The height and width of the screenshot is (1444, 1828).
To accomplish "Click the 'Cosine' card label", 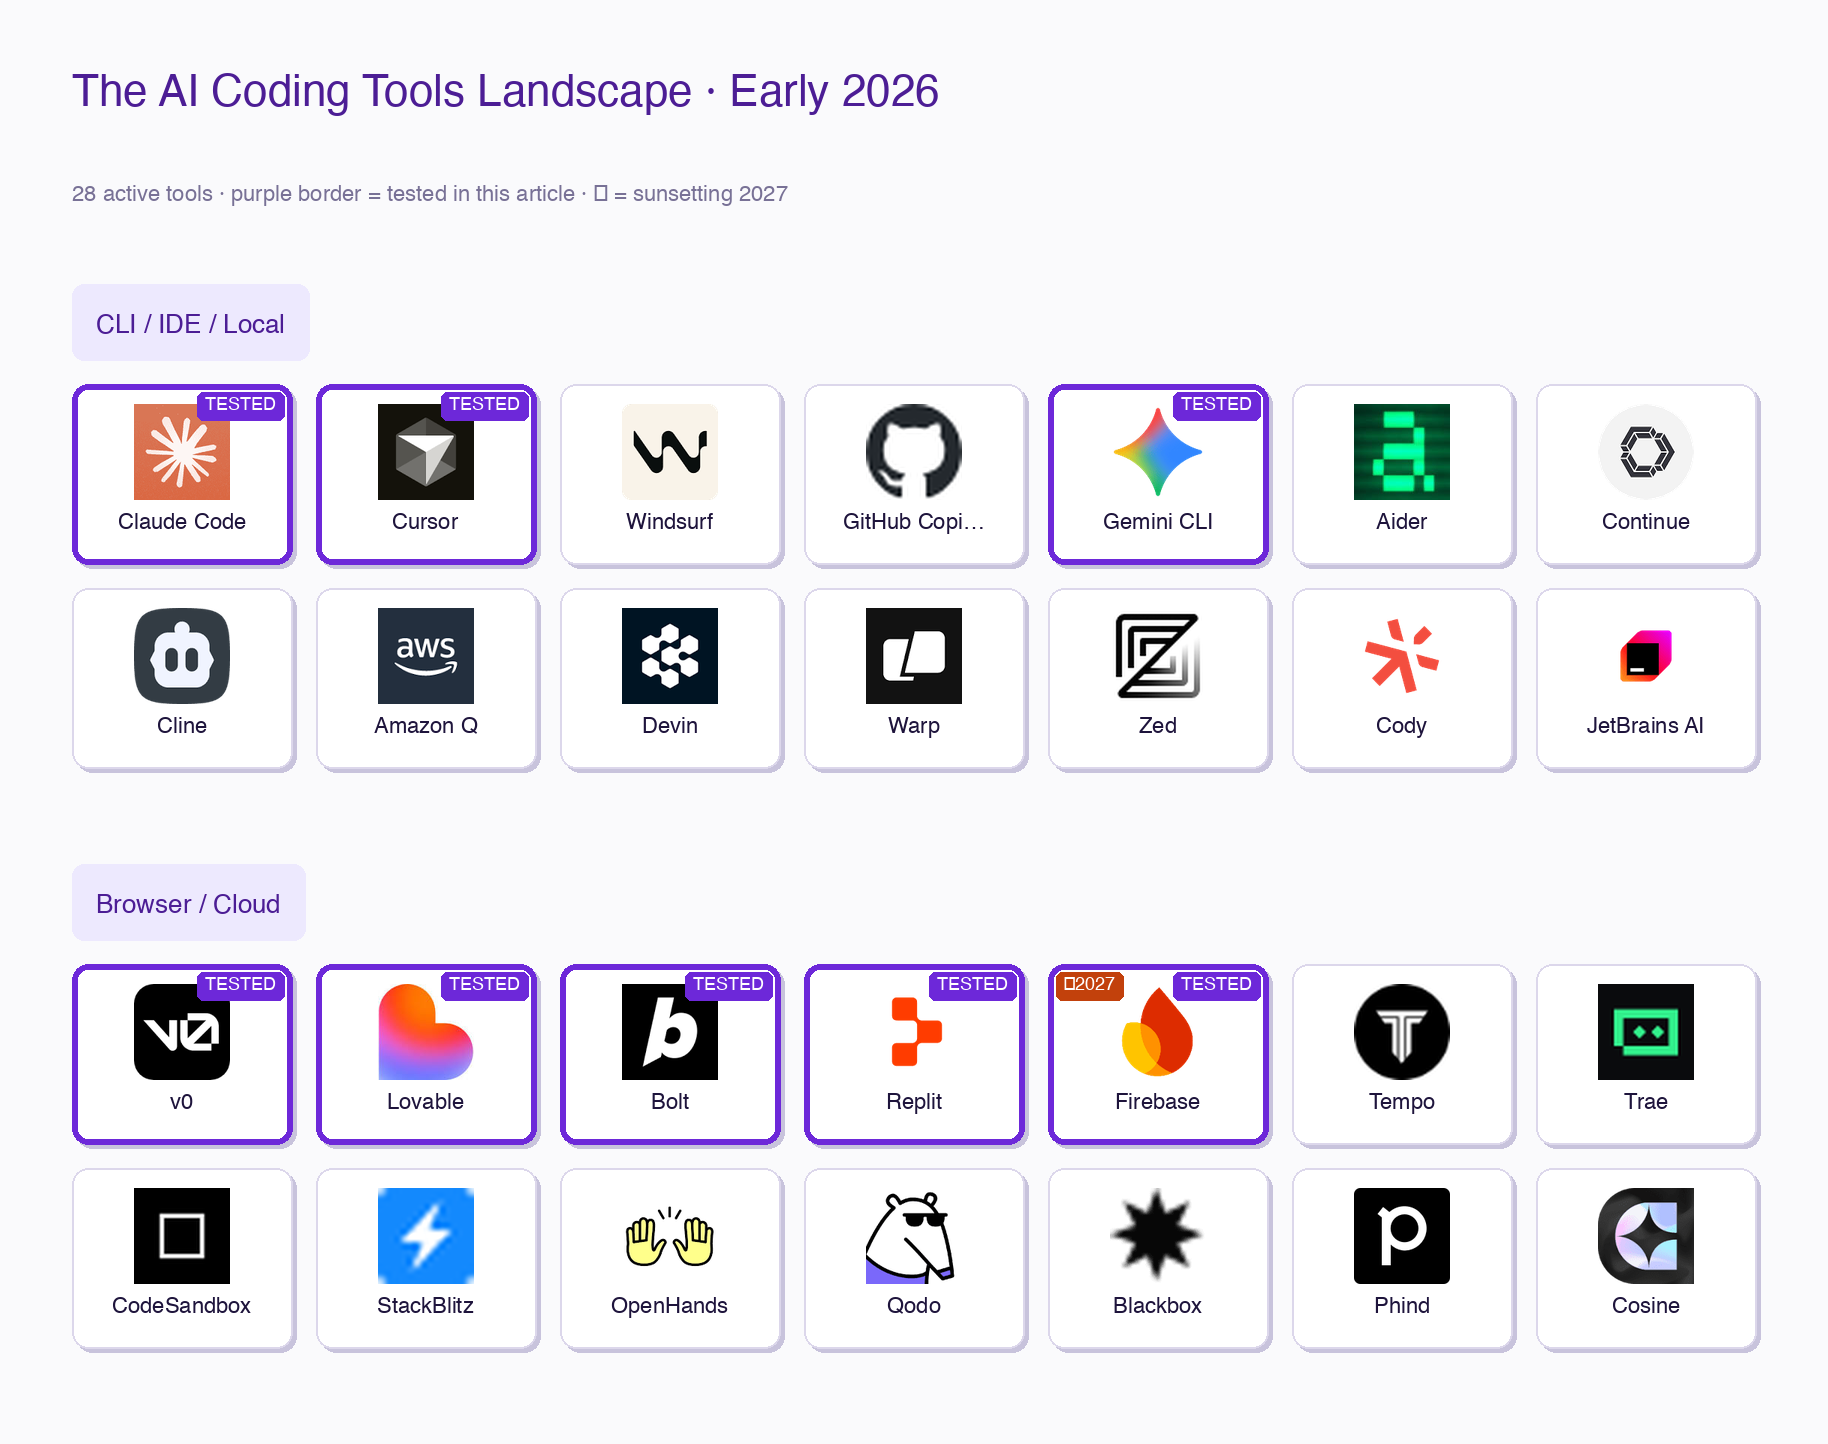I will tap(1646, 1305).
